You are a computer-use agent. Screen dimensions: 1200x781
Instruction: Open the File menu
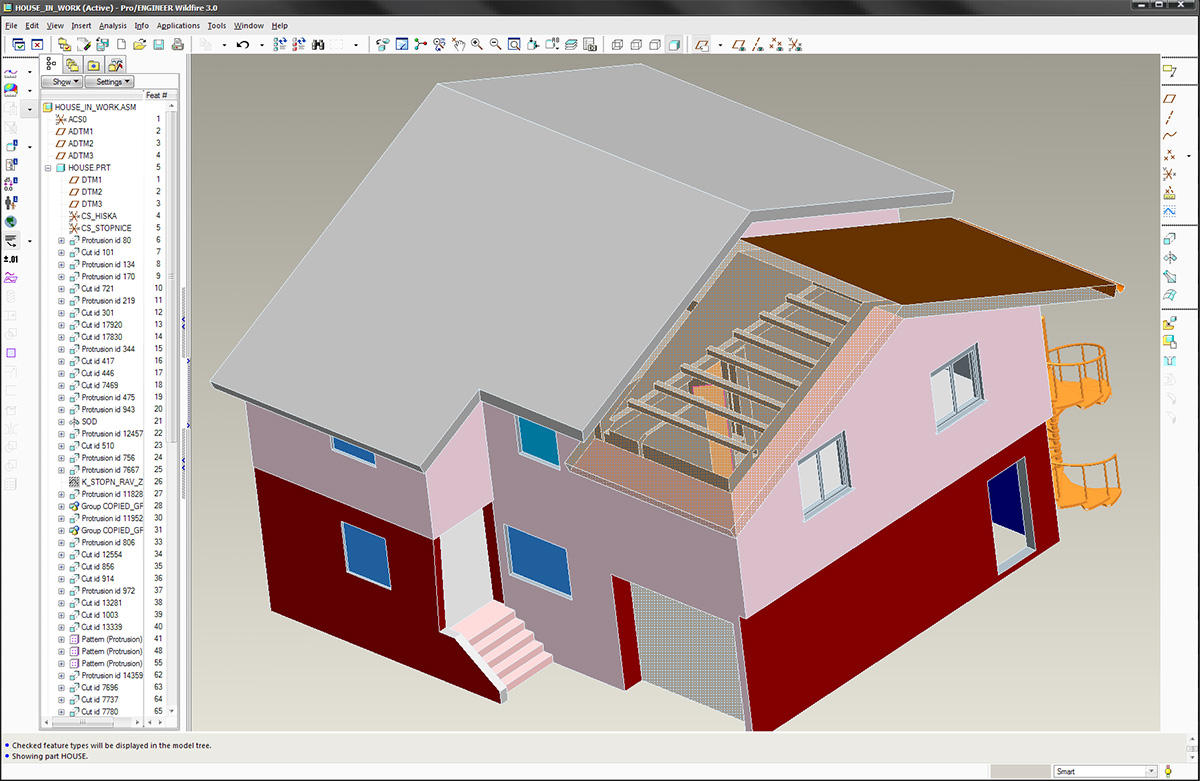11,25
